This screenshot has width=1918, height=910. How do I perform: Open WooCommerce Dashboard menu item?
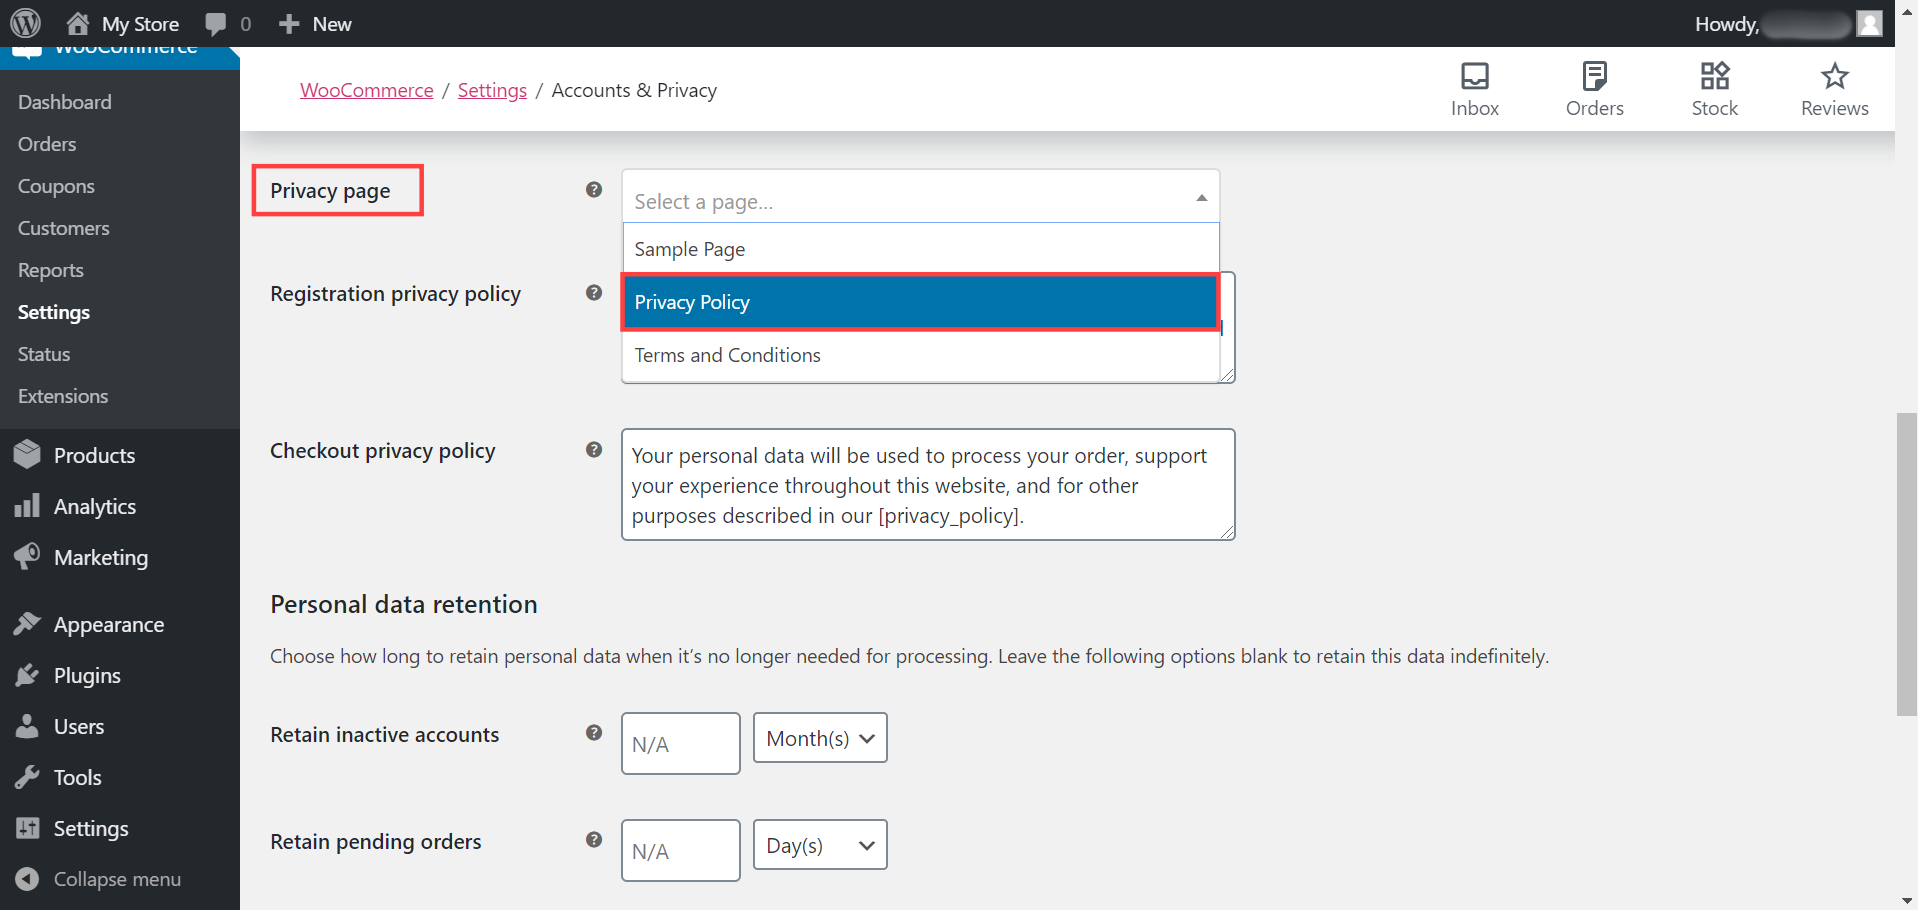point(65,102)
